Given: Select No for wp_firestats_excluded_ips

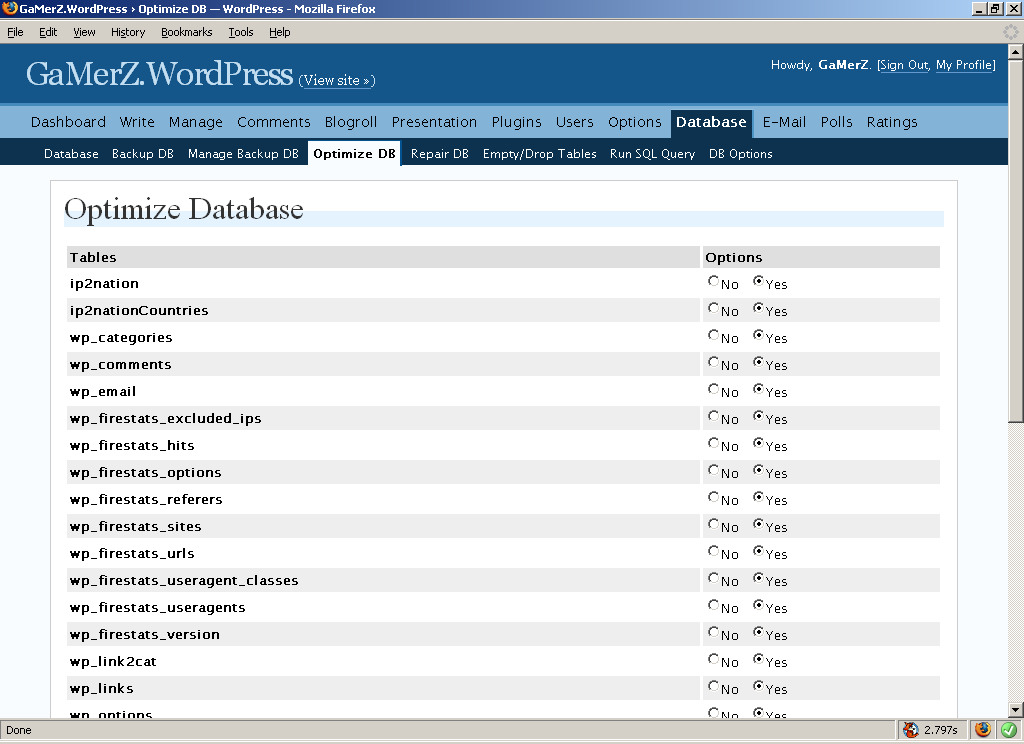Looking at the screenshot, I should [713, 416].
